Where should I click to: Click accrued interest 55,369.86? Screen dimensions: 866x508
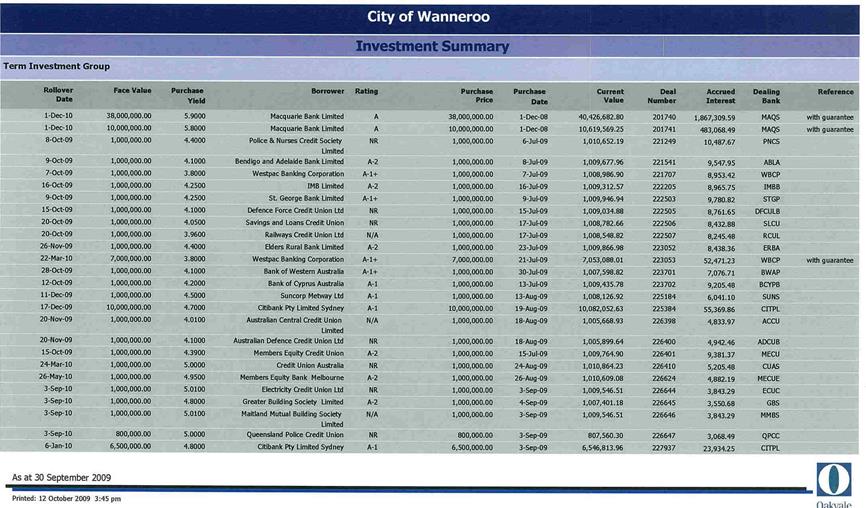(x=719, y=310)
